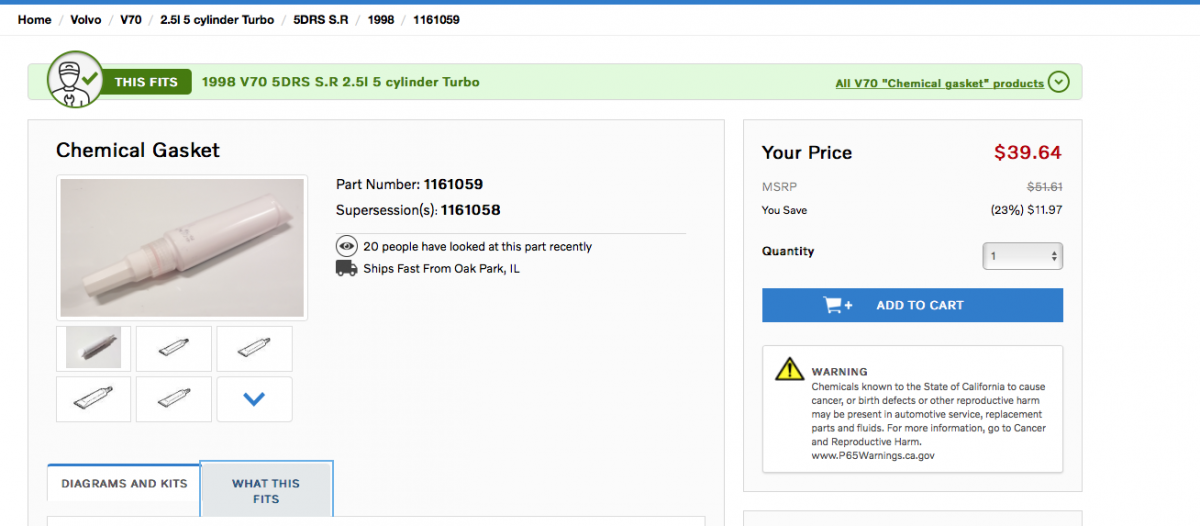Open the 2.5l 5 cylinder Turbo breadcrumb
Screen dimensions: 1200x526
click(217, 20)
